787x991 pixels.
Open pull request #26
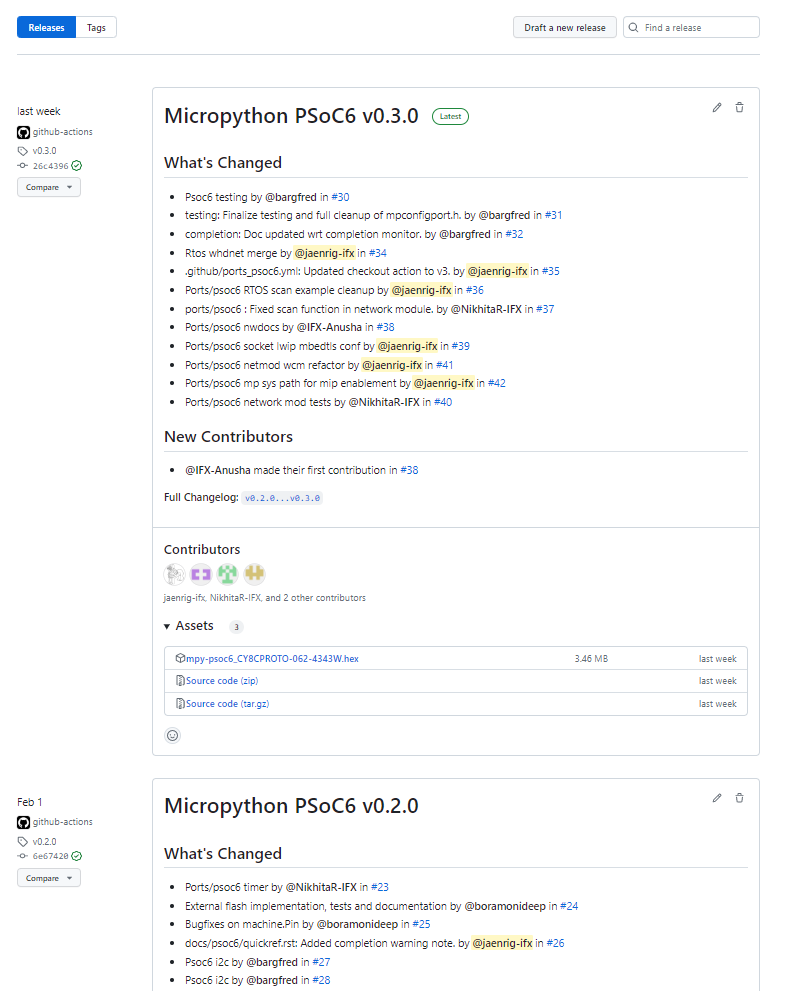[x=556, y=943]
